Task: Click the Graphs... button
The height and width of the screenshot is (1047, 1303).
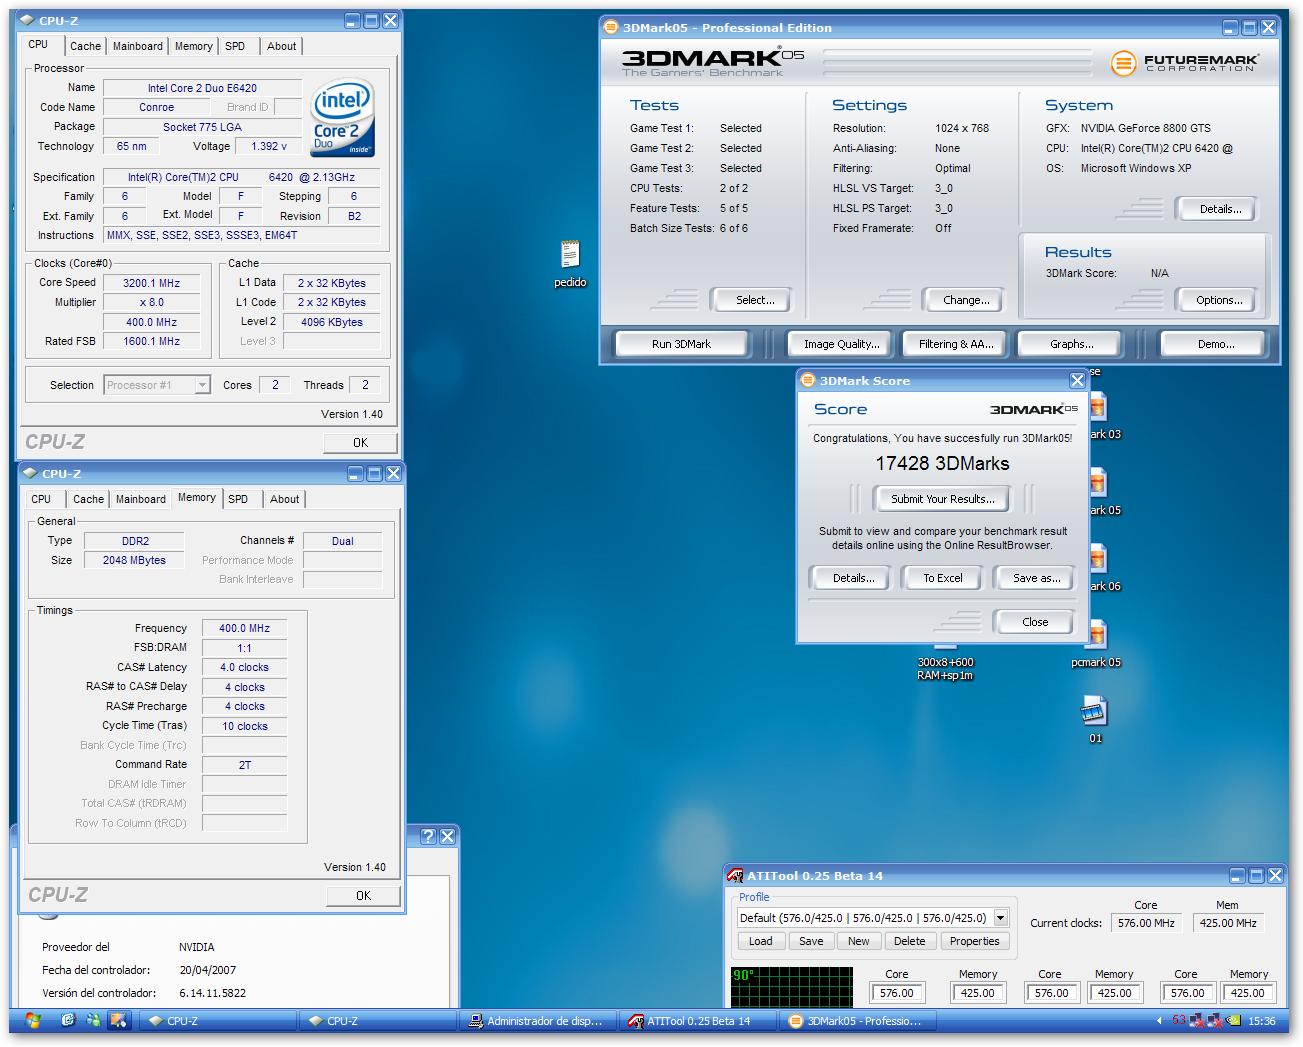Action: (1071, 344)
